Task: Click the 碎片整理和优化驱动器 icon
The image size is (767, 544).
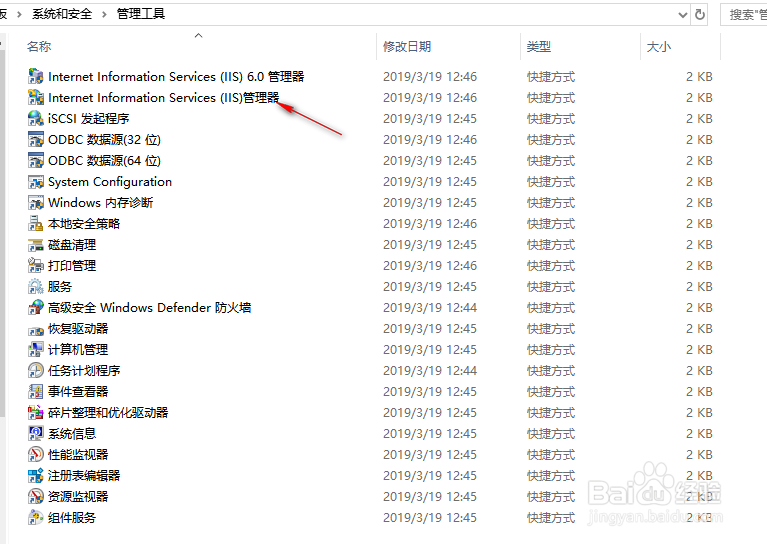Action: point(36,413)
